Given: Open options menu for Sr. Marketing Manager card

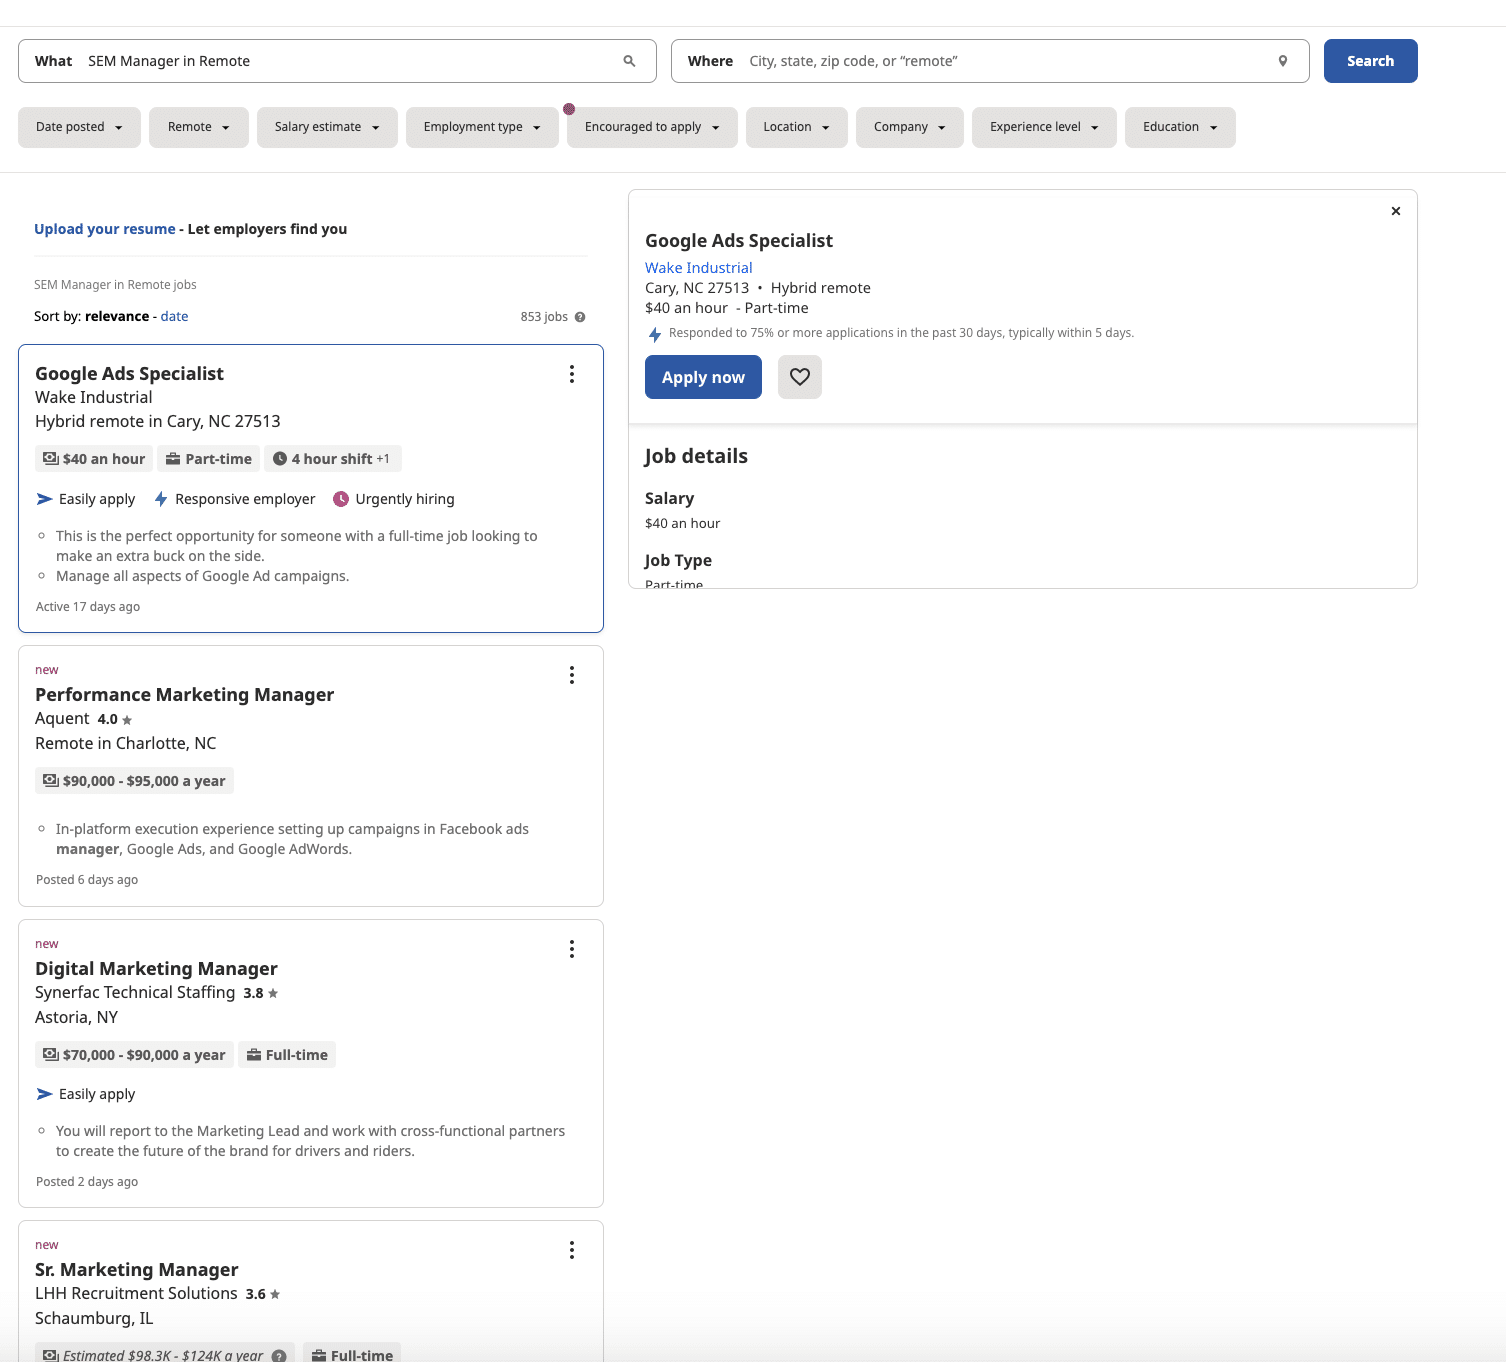Looking at the screenshot, I should 572,1250.
